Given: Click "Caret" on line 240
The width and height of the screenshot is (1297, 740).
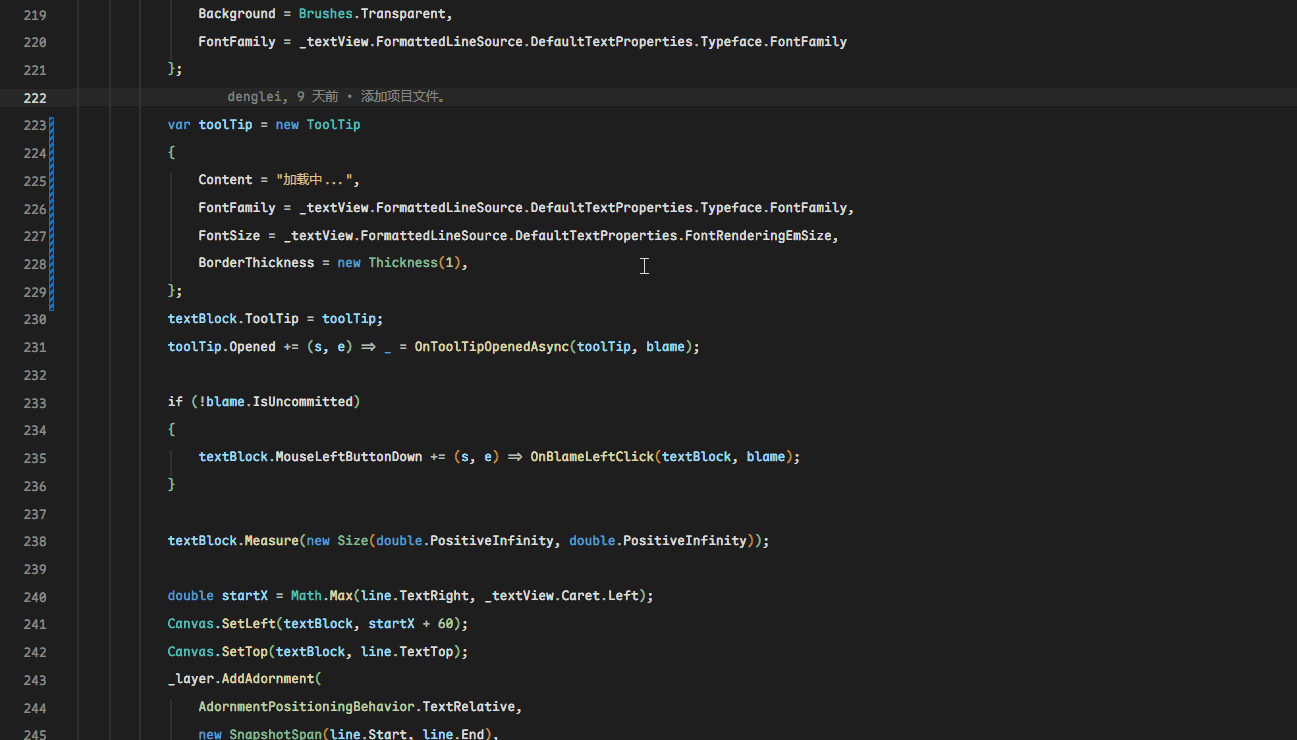Looking at the screenshot, I should [580, 596].
